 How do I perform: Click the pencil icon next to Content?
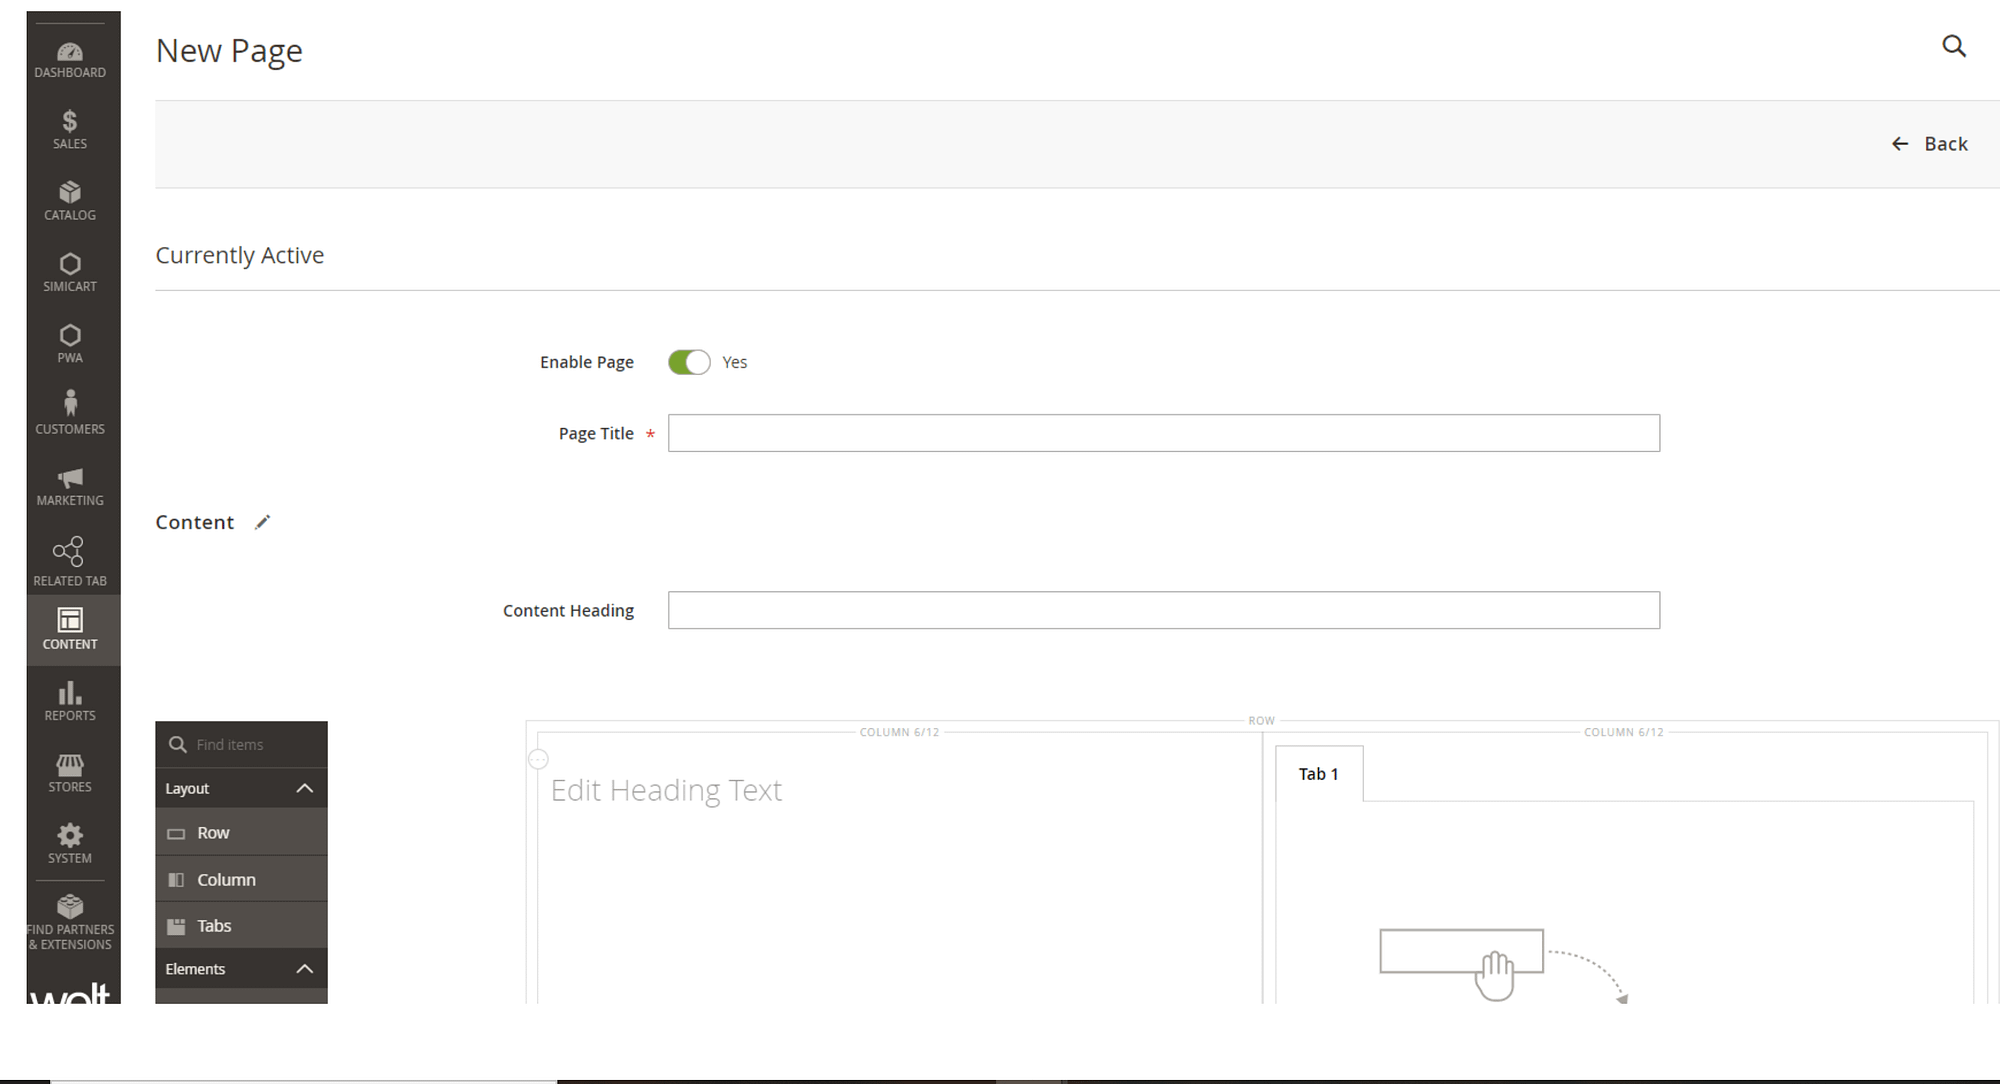point(262,522)
